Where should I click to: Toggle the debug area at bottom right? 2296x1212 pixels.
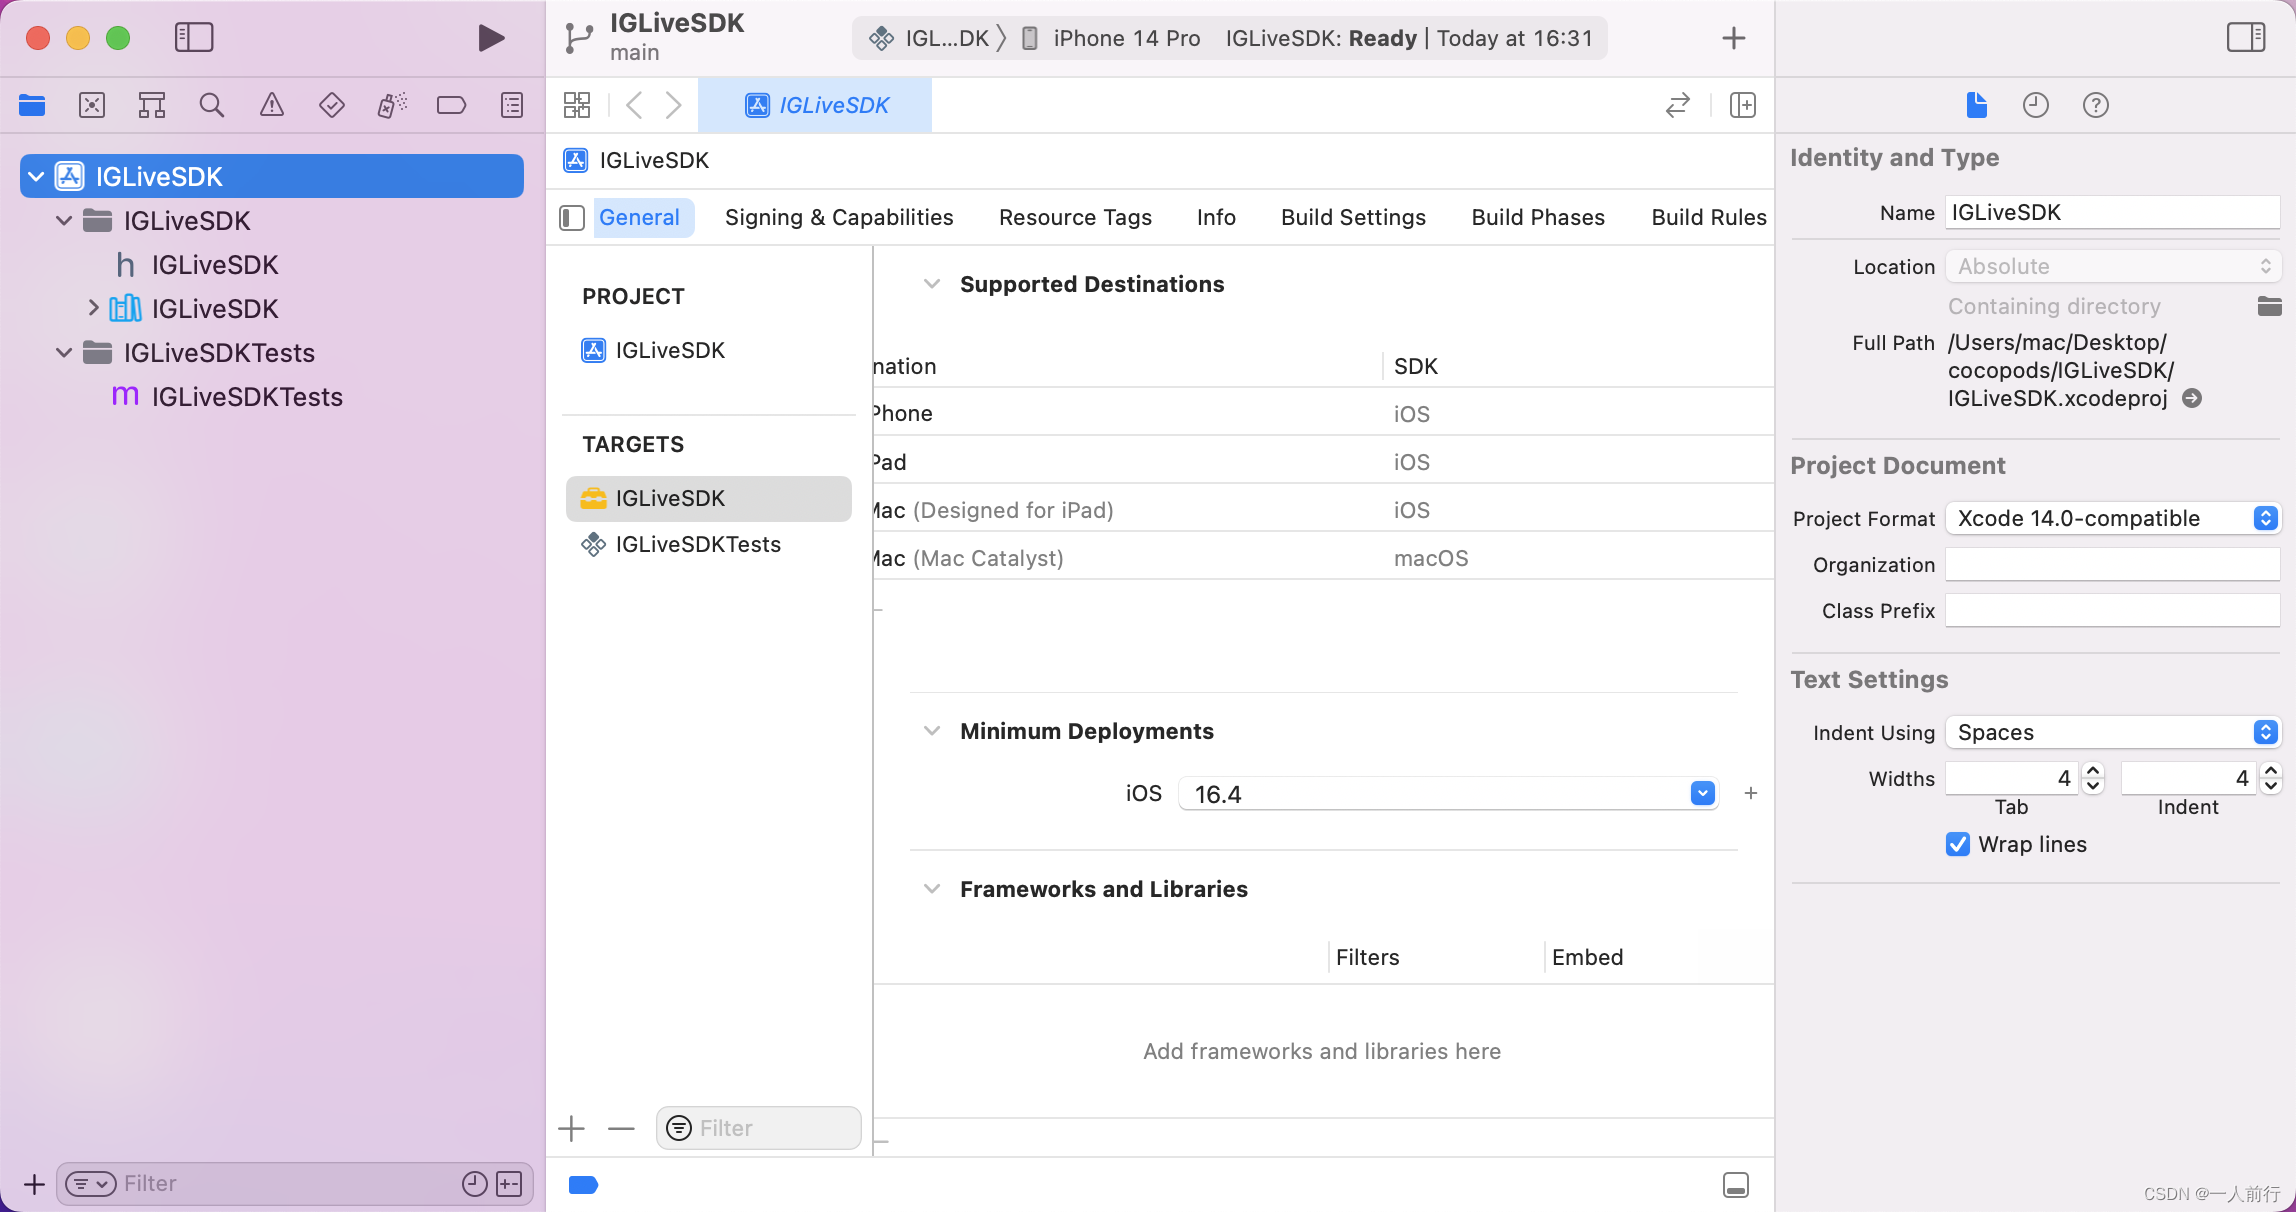pos(1736,1185)
